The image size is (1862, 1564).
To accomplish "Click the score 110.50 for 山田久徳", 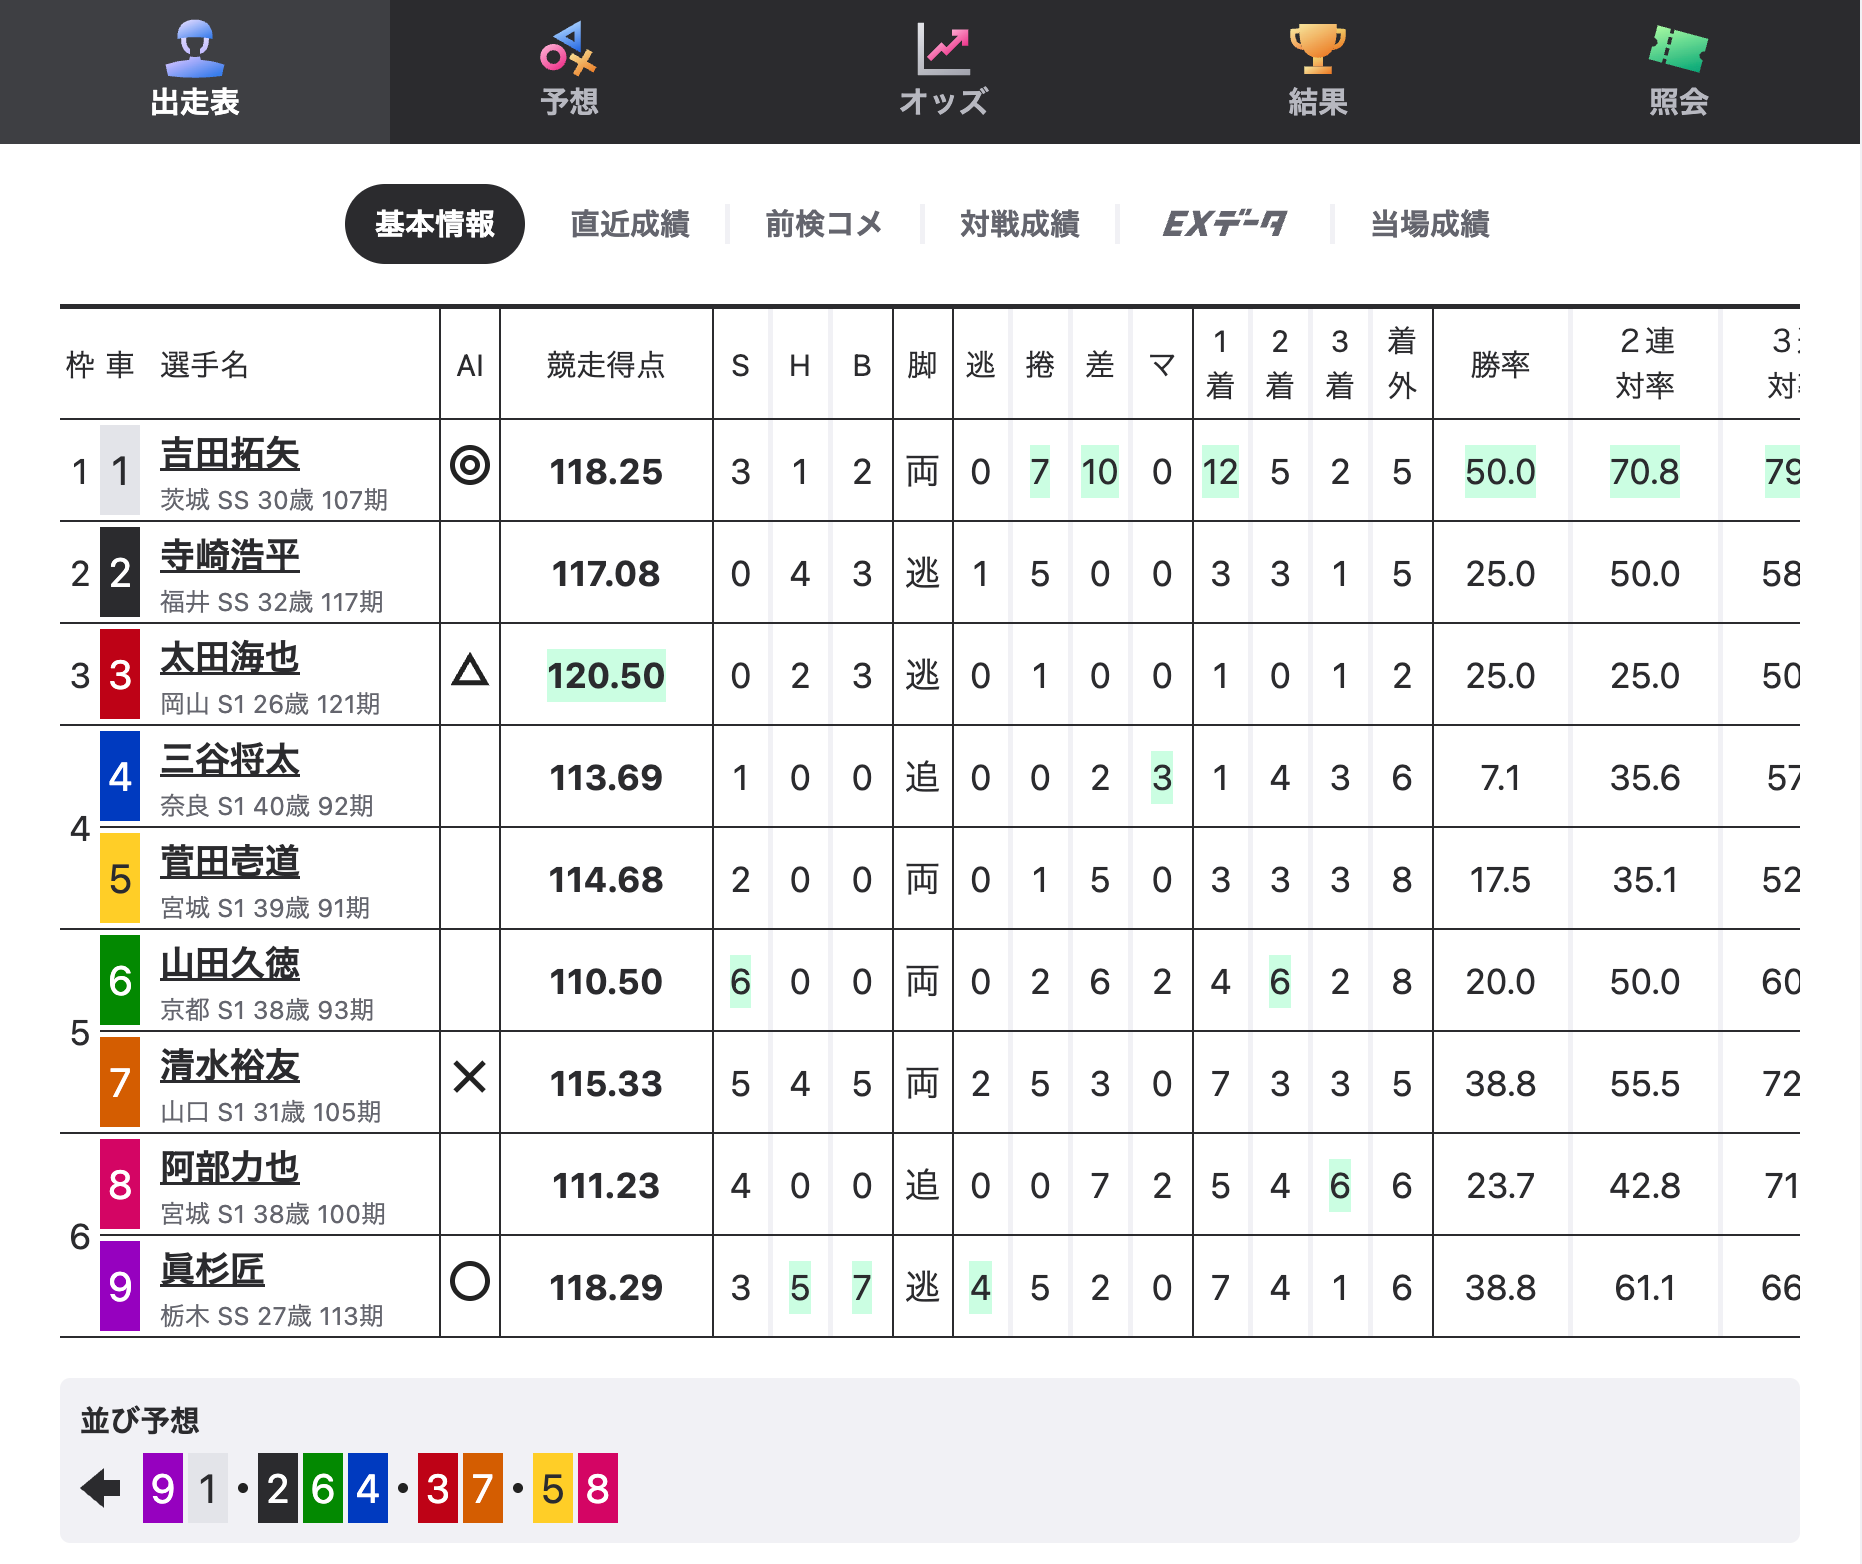I will (x=606, y=981).
